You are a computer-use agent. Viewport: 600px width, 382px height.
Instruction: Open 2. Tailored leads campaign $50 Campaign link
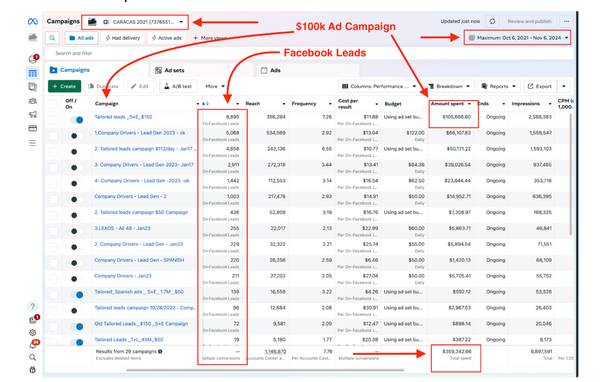141,212
